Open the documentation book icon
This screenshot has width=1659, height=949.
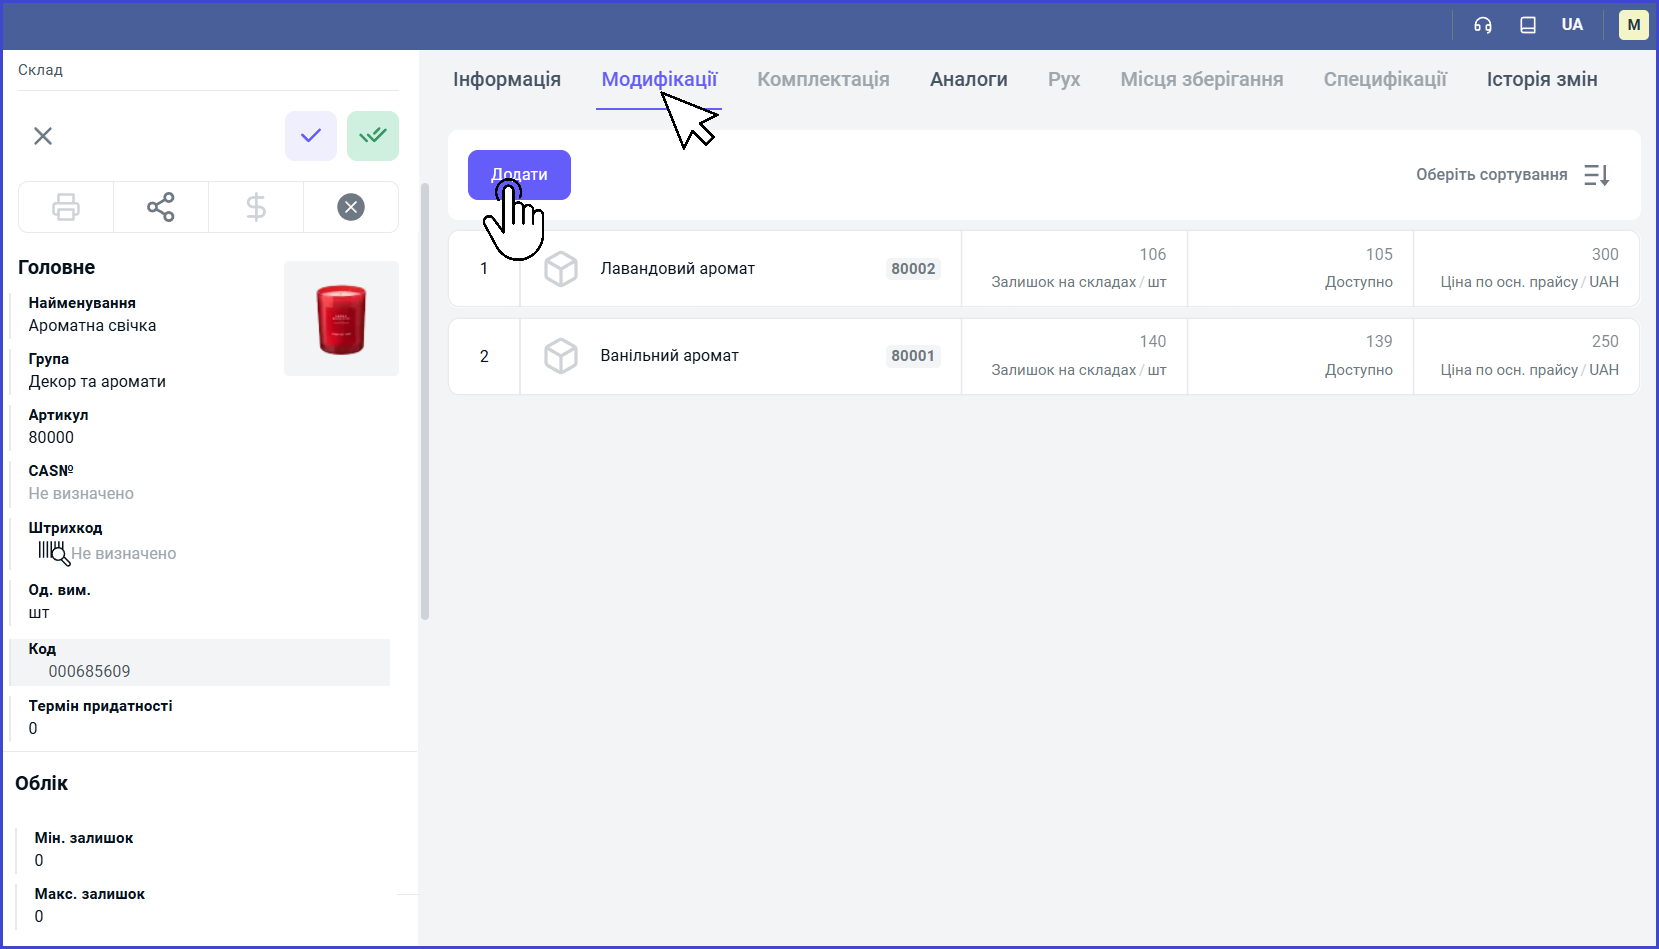click(x=1528, y=25)
